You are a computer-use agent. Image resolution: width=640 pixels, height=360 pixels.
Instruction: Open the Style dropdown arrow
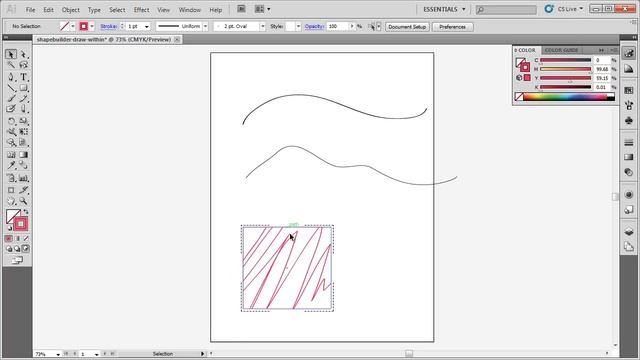click(298, 26)
